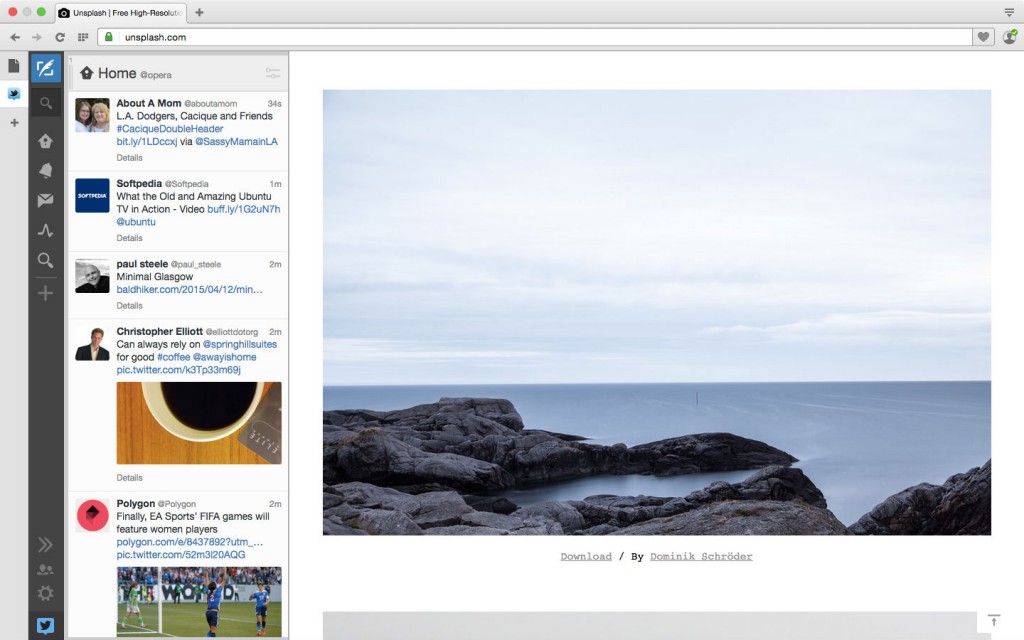Expand the panel with the double-chevron
Viewport: 1024px width, 640px height.
tap(46, 544)
